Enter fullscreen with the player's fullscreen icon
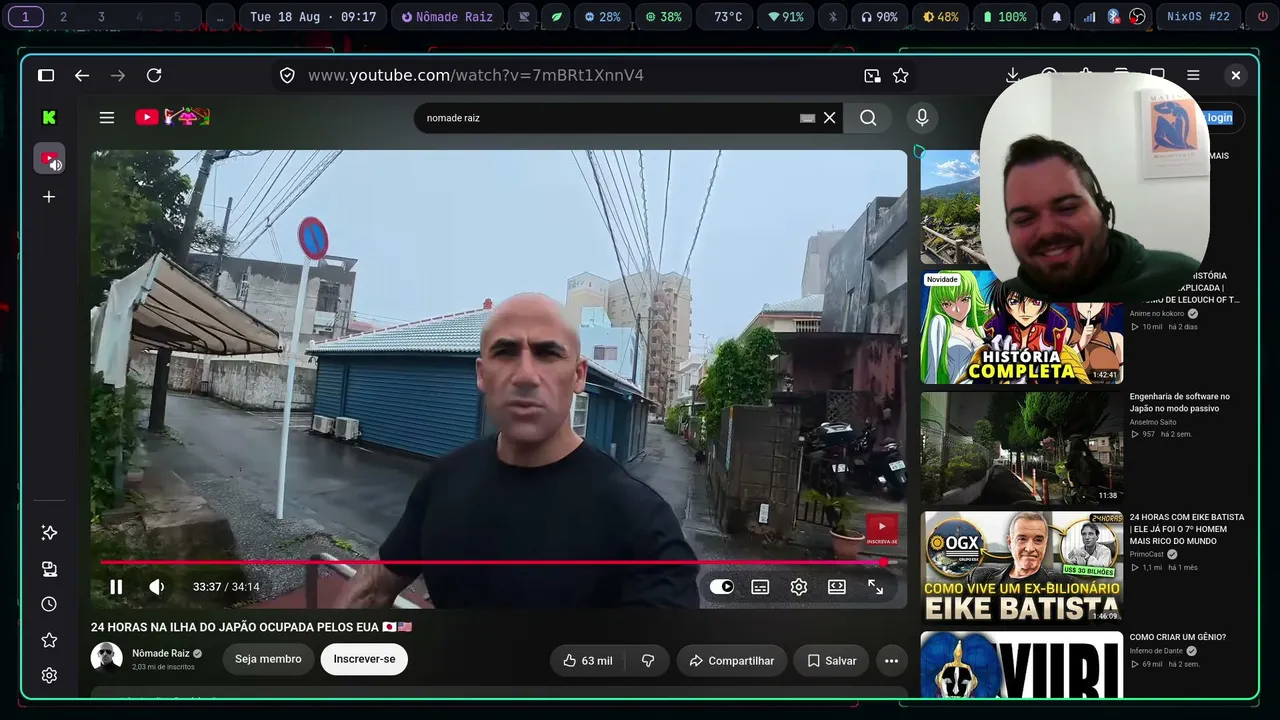 tap(875, 587)
